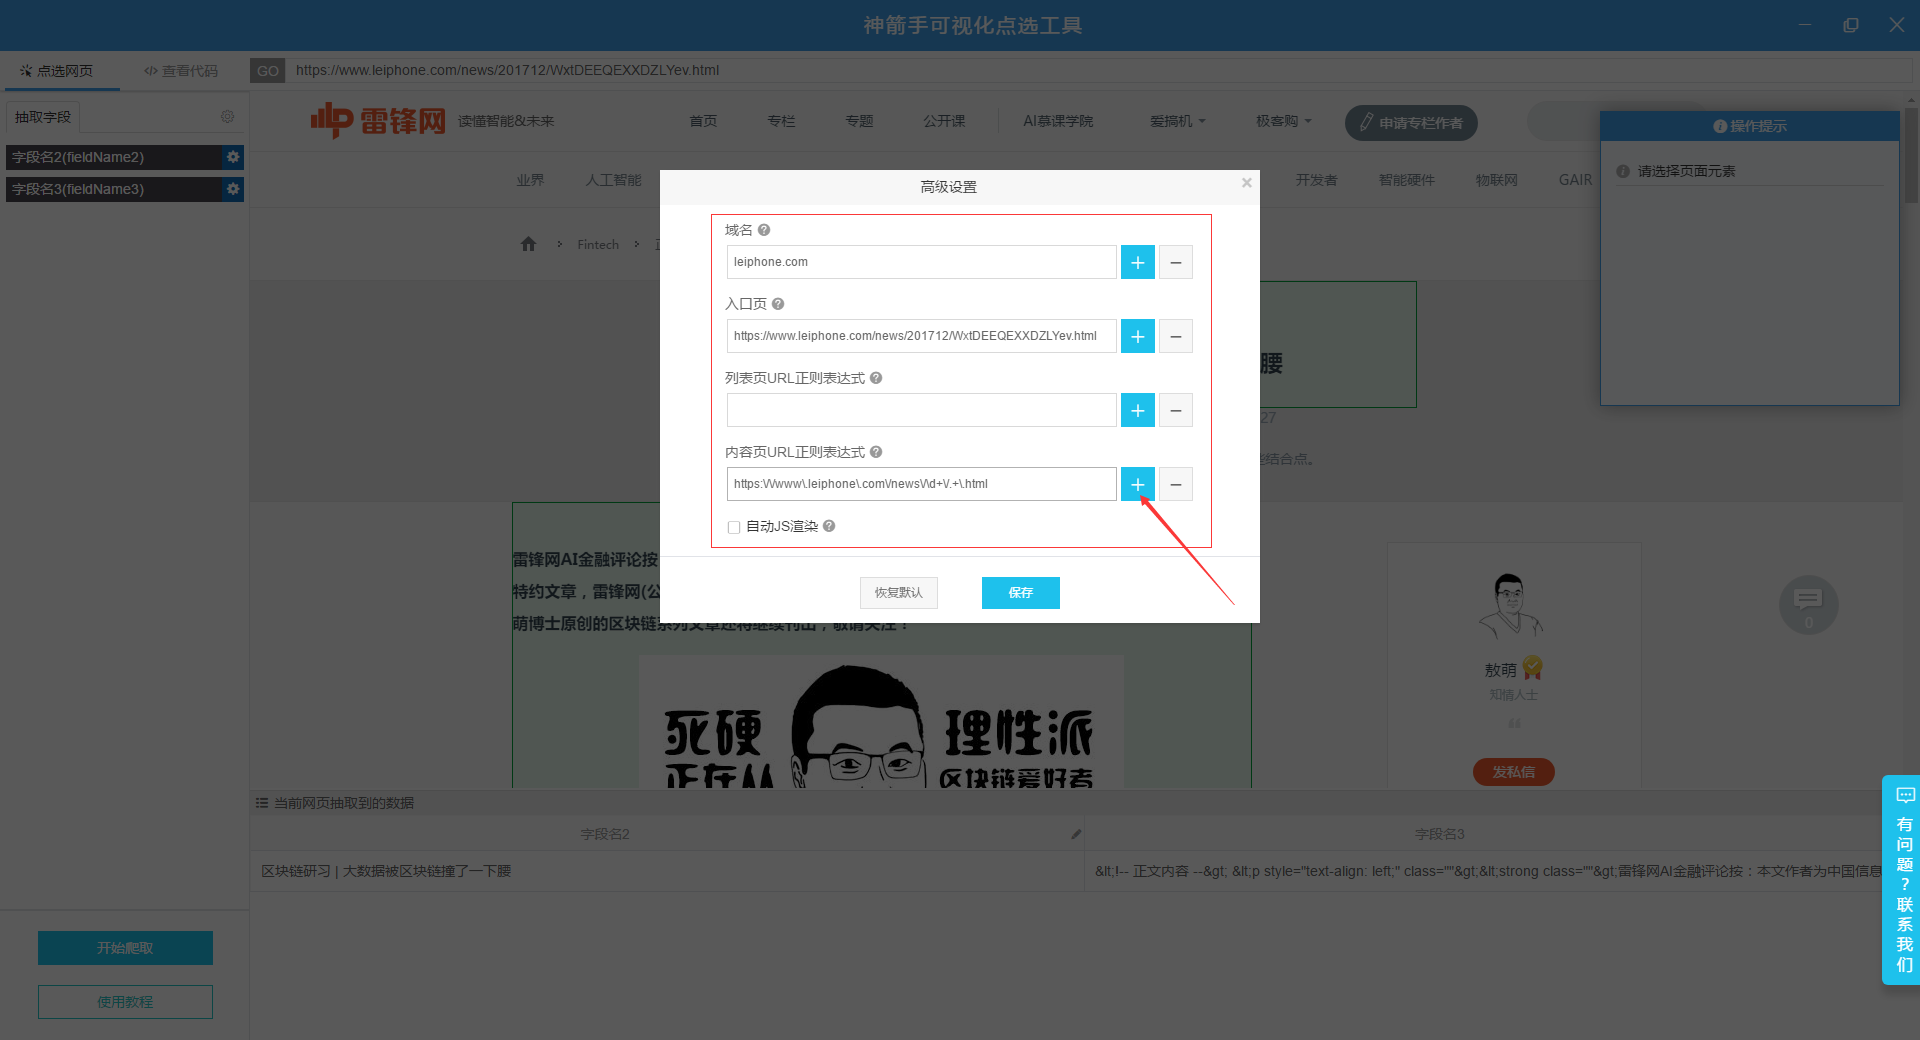Viewport: 1920px width, 1040px height.
Task: Click the extraction field panel gear icon
Action: [228, 117]
